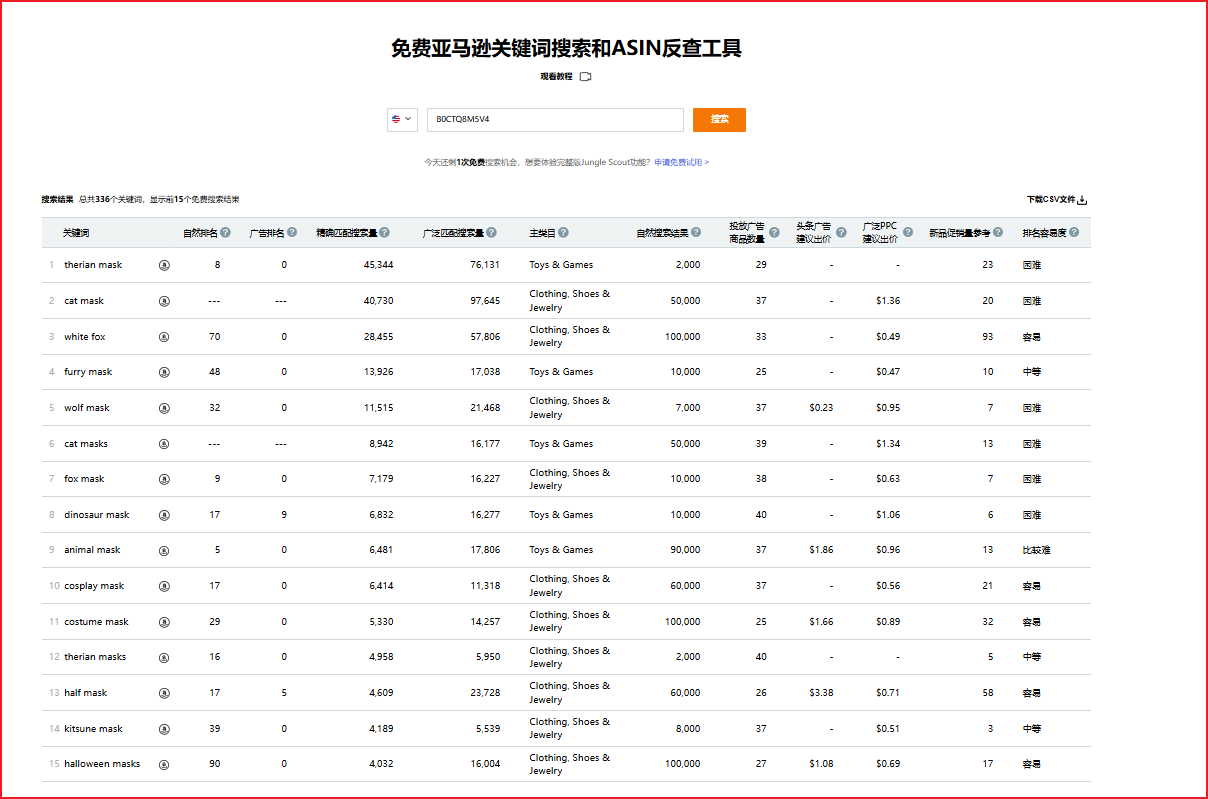Click the 申请免费试用 link
Screen dimensions: 1208x799
point(681,162)
